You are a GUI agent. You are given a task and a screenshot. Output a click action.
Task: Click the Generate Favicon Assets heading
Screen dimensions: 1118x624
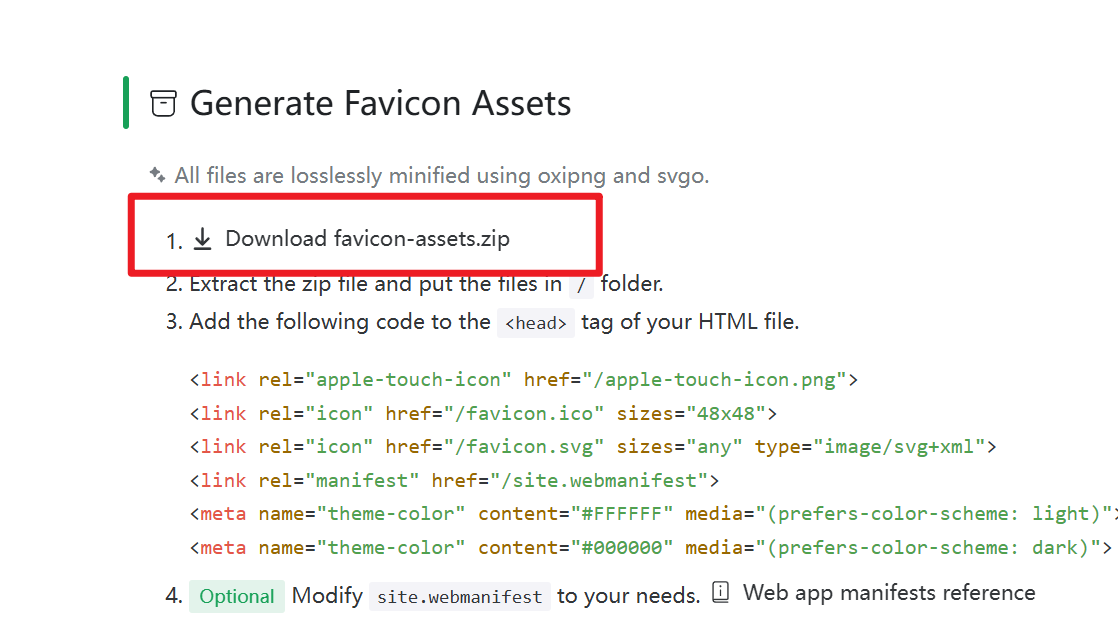(380, 103)
